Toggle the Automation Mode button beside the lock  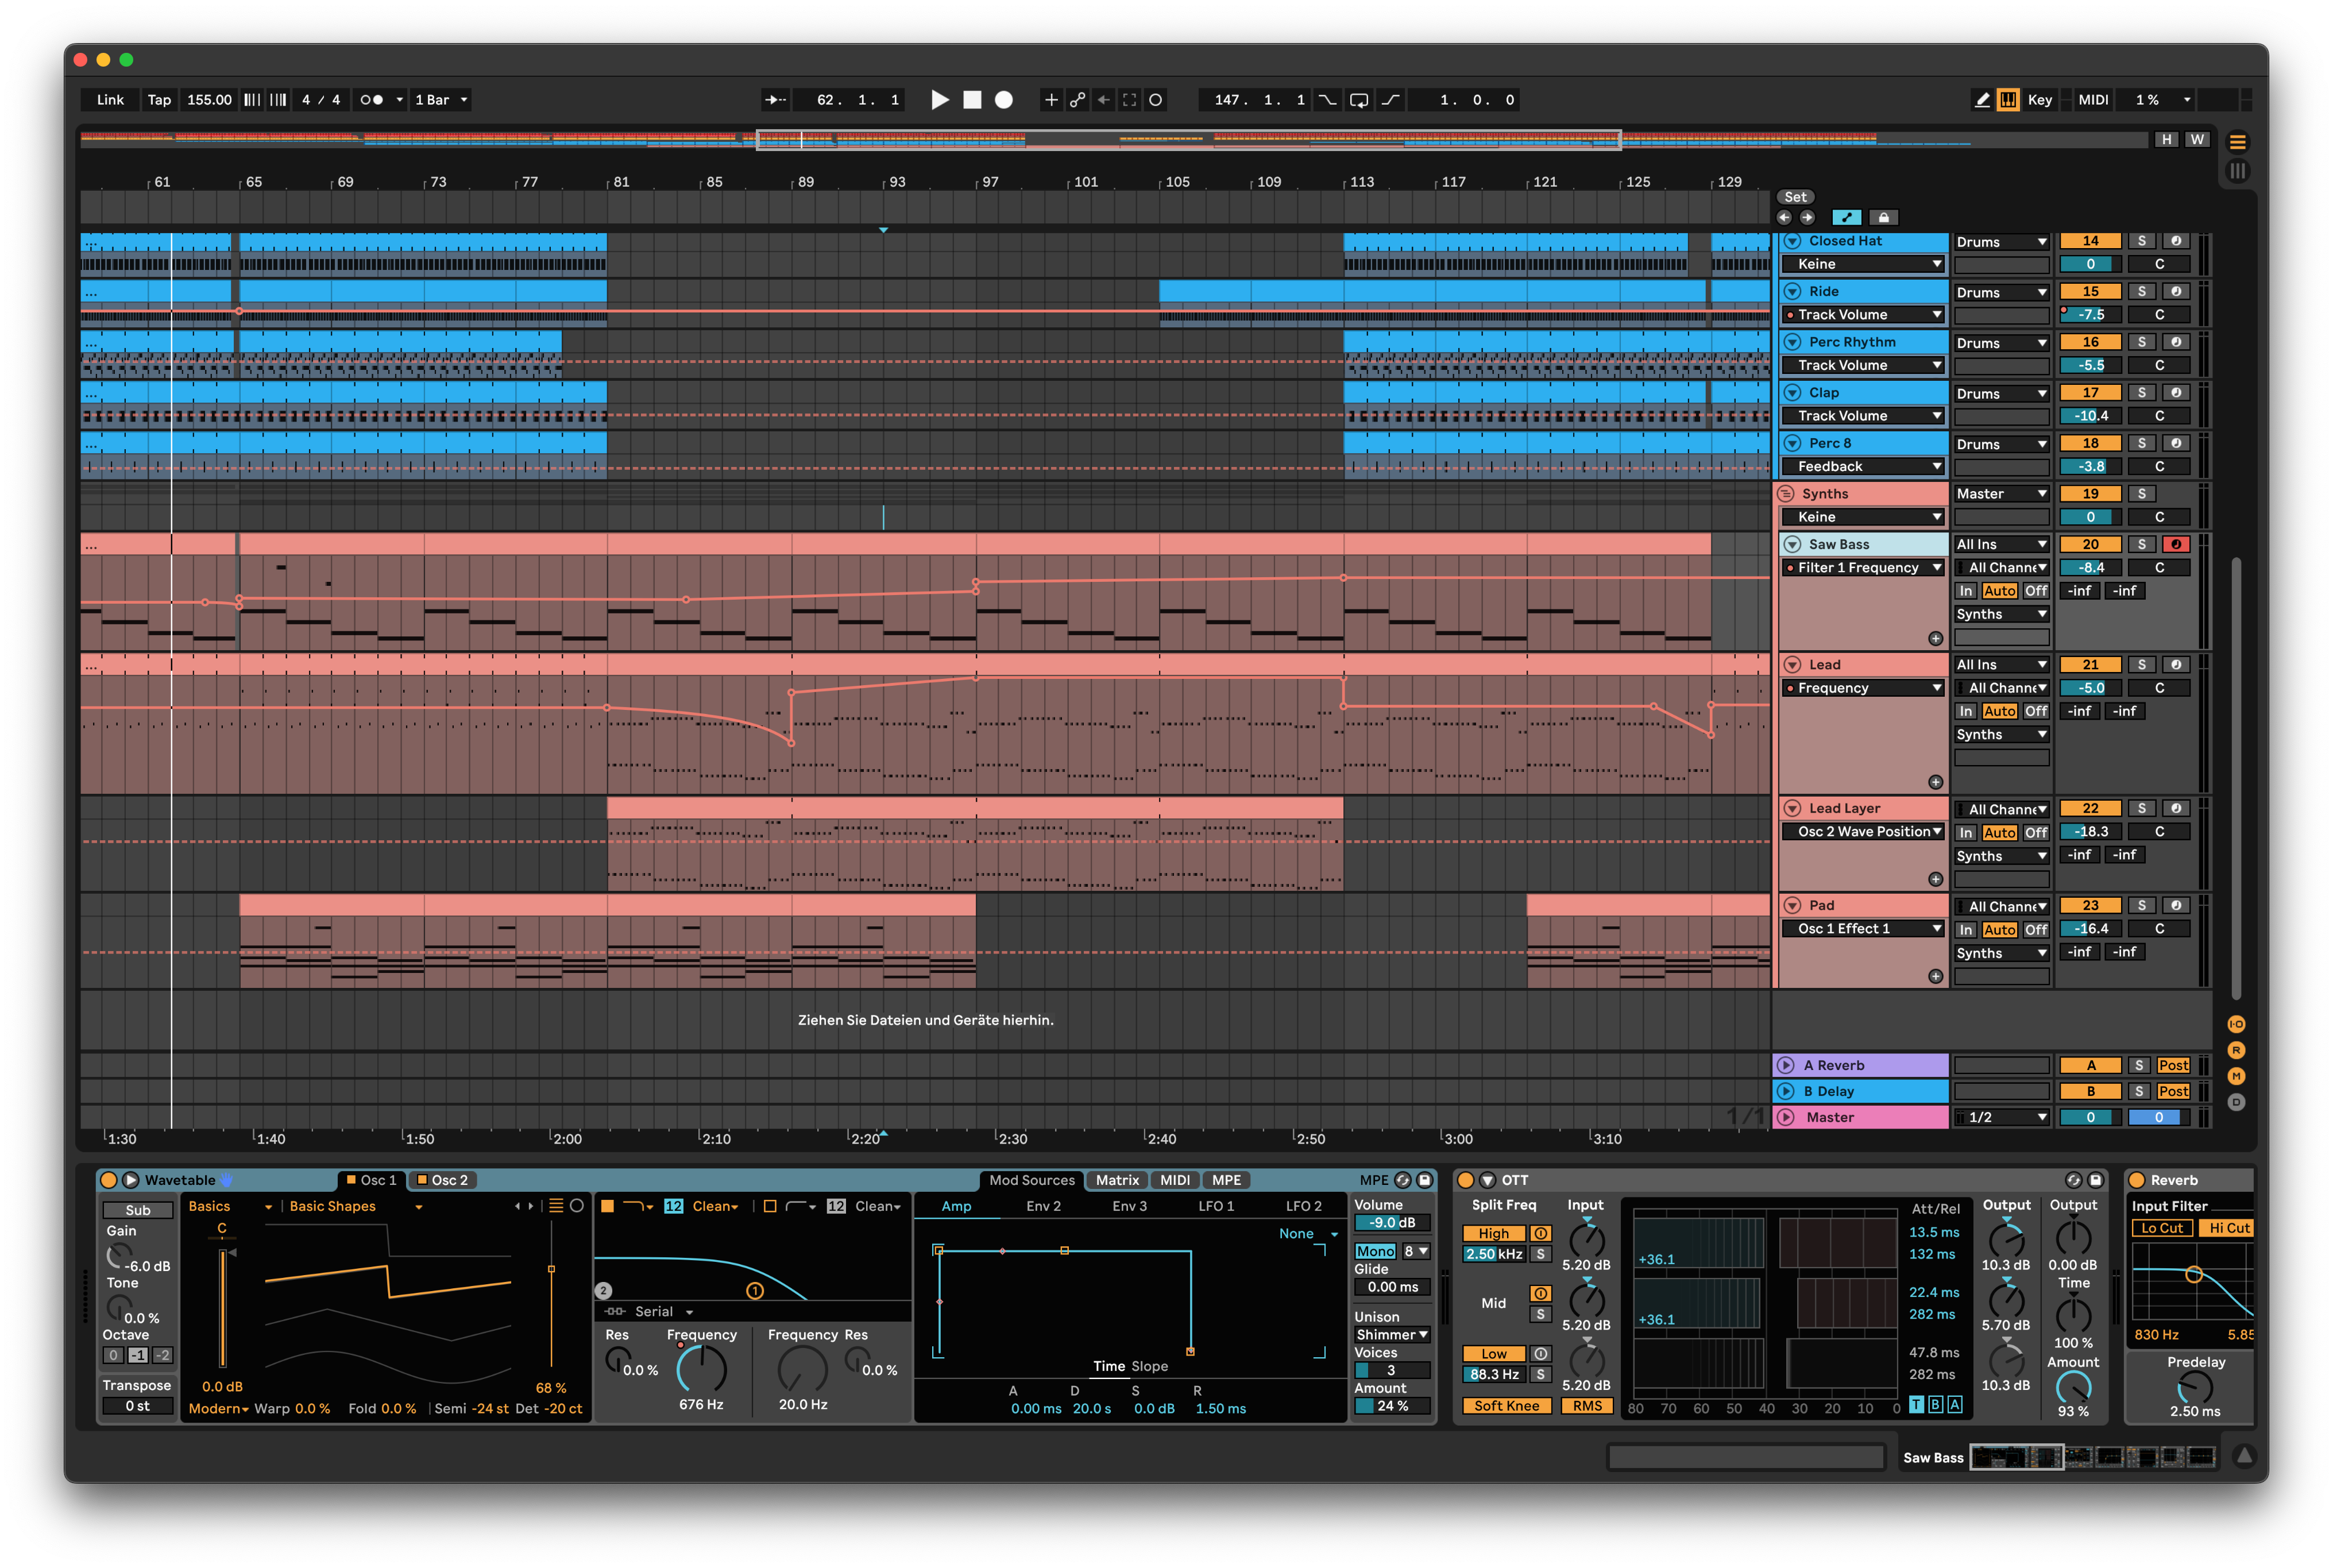[x=1846, y=217]
